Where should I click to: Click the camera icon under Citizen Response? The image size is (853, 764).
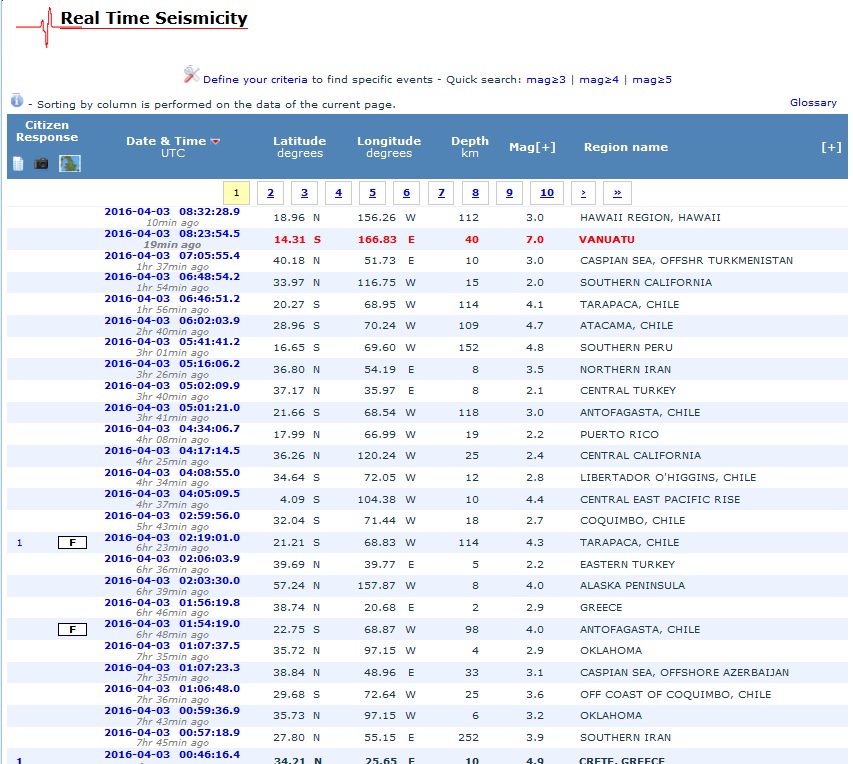(x=41, y=163)
